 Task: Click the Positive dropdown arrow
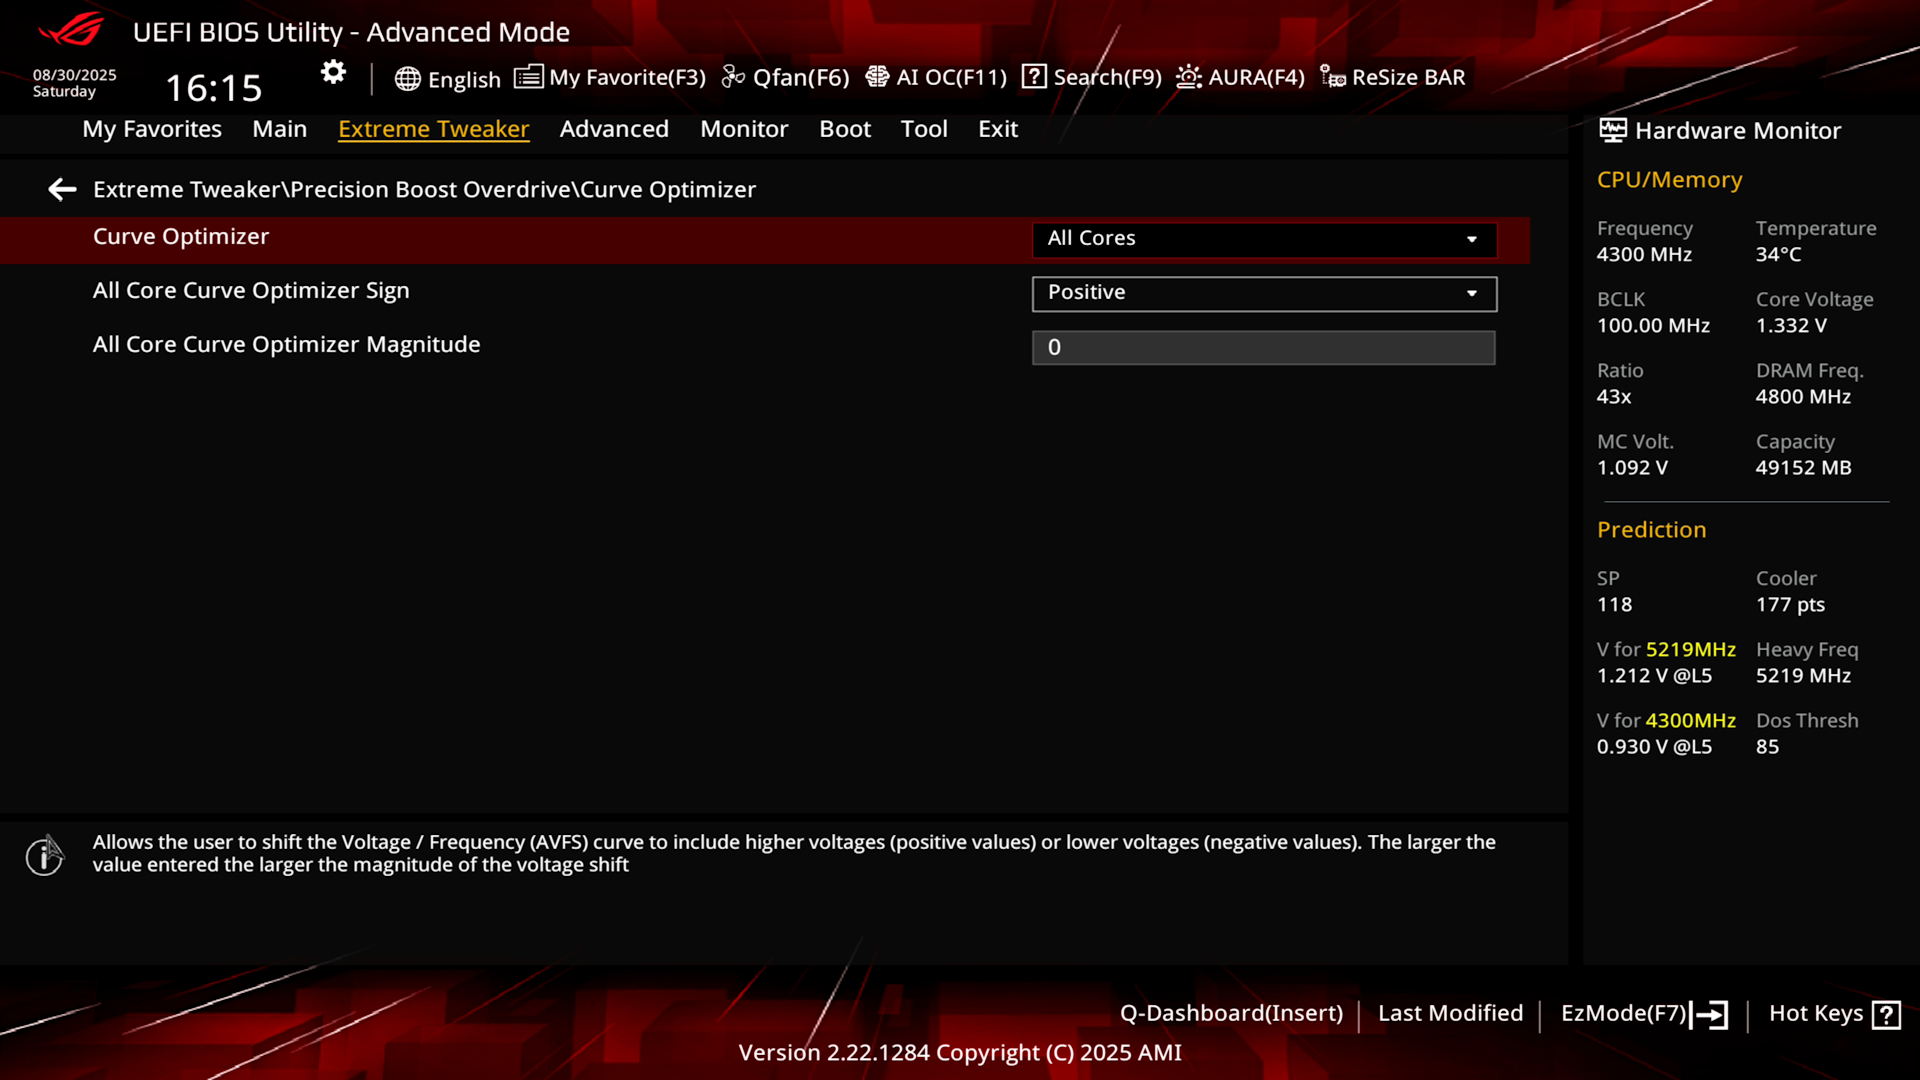pos(1472,293)
